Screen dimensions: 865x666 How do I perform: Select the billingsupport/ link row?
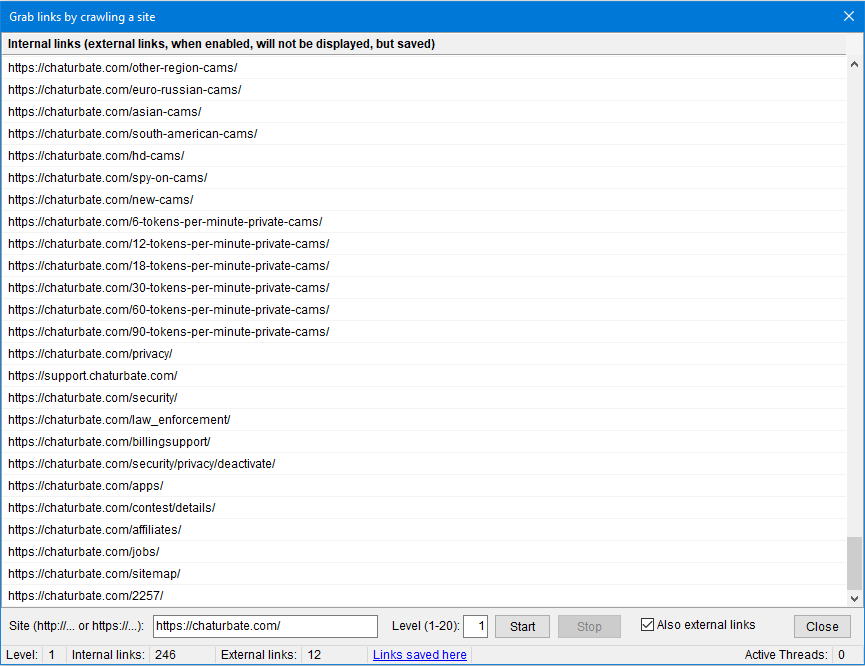[424, 442]
